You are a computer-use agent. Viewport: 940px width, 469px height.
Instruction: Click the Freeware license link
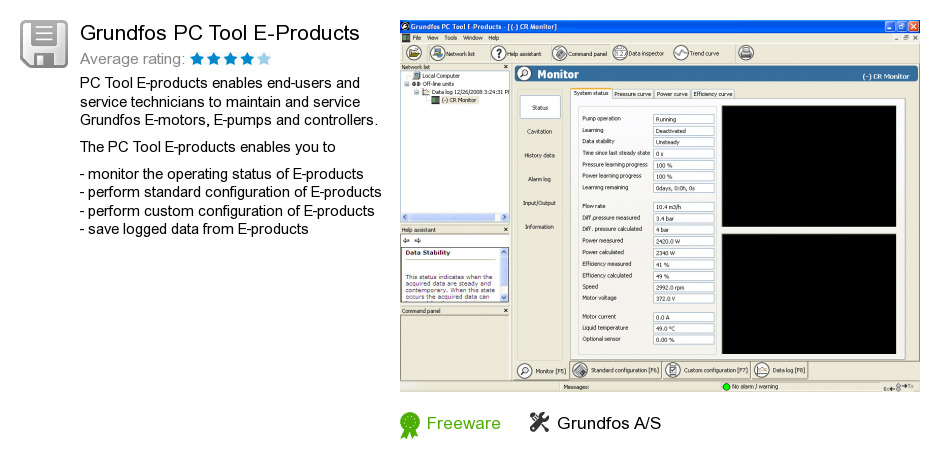tap(463, 423)
